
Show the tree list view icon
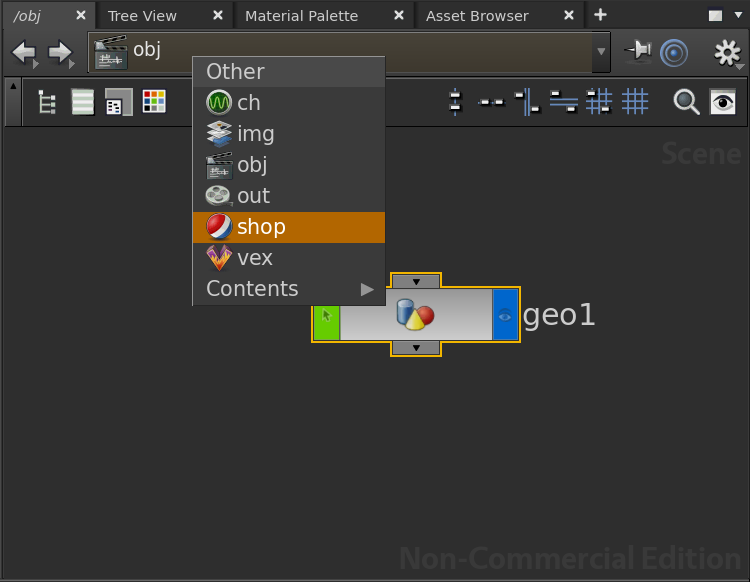(47, 102)
